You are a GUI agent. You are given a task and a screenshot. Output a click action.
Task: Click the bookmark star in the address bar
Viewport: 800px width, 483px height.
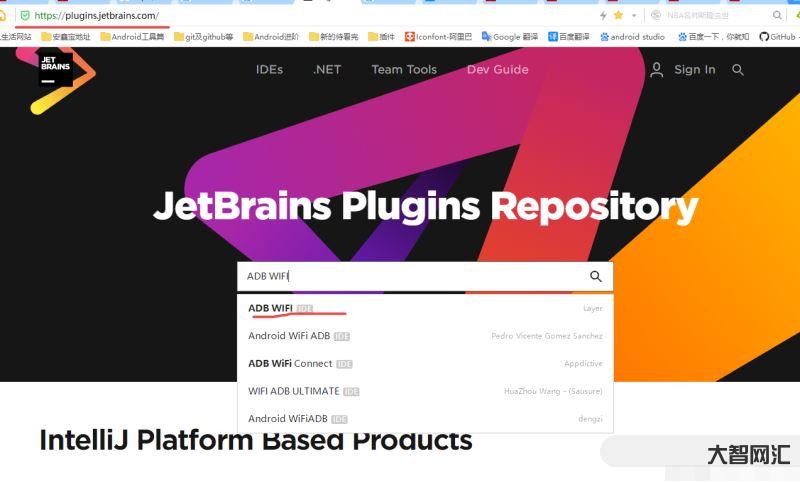coord(618,15)
